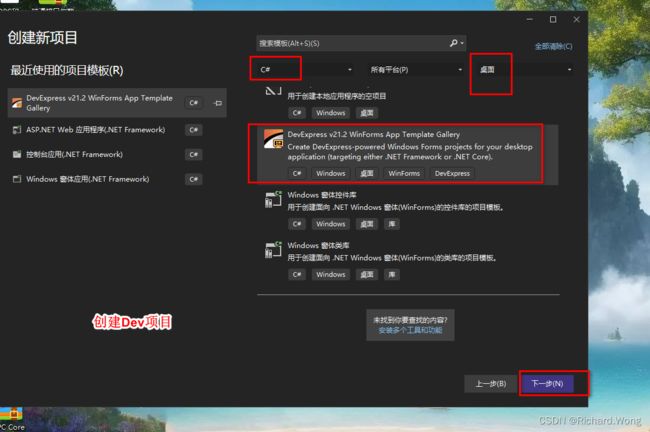Select the Windows Forms app recent template icon
The width and height of the screenshot is (650, 432).
pyautogui.click(x=17, y=179)
